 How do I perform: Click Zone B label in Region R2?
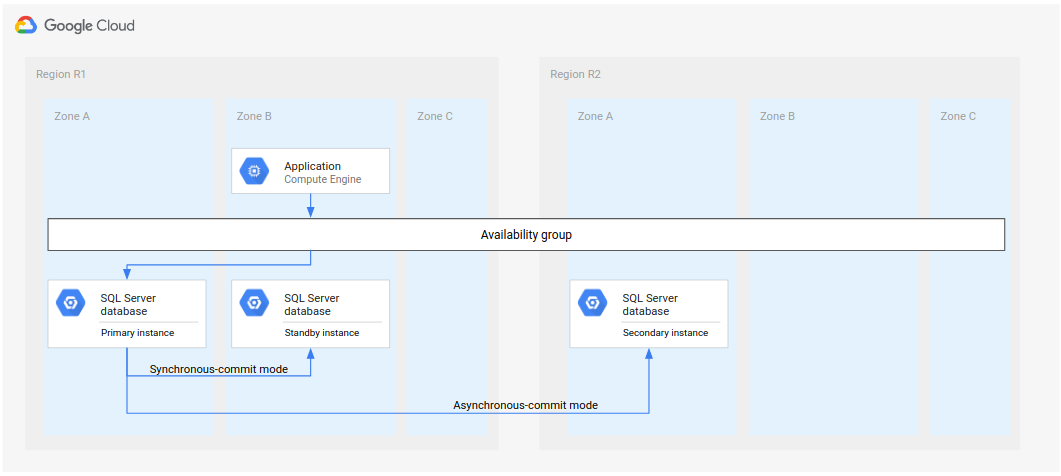pos(777,116)
